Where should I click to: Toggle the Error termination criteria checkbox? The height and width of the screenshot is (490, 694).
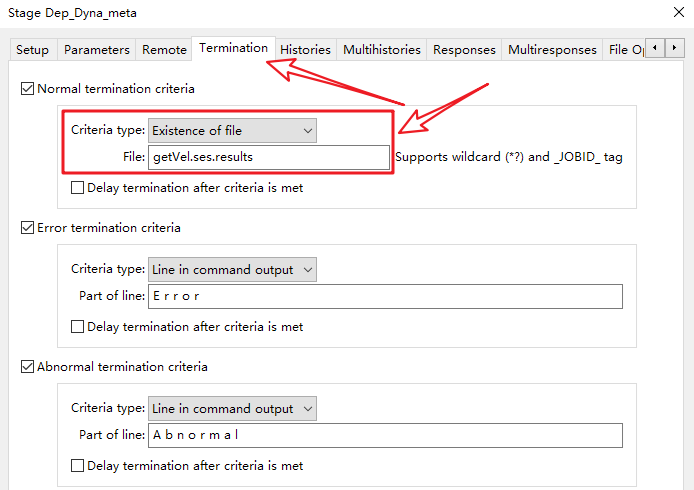point(27,228)
